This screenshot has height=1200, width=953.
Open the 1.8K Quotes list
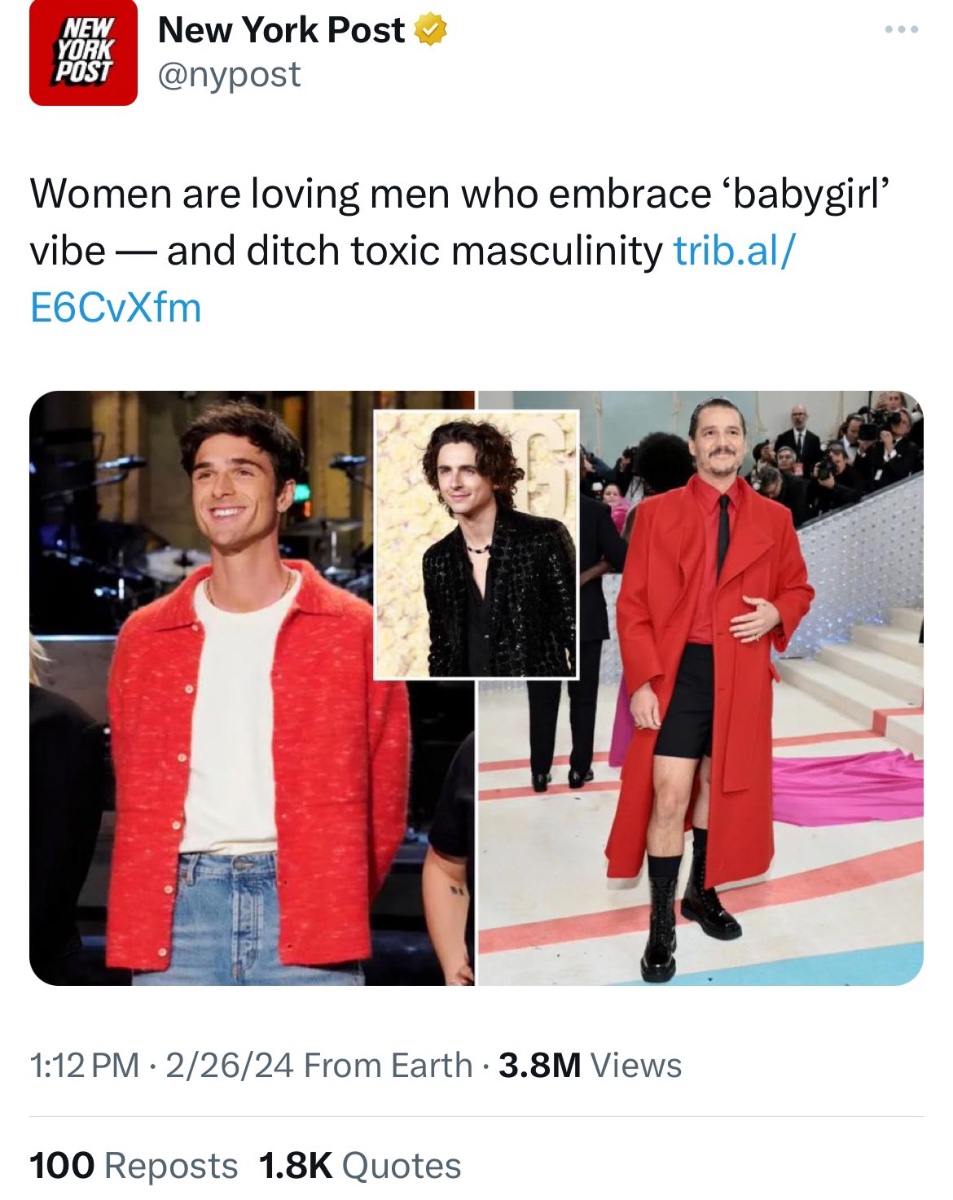pyautogui.click(x=360, y=1165)
